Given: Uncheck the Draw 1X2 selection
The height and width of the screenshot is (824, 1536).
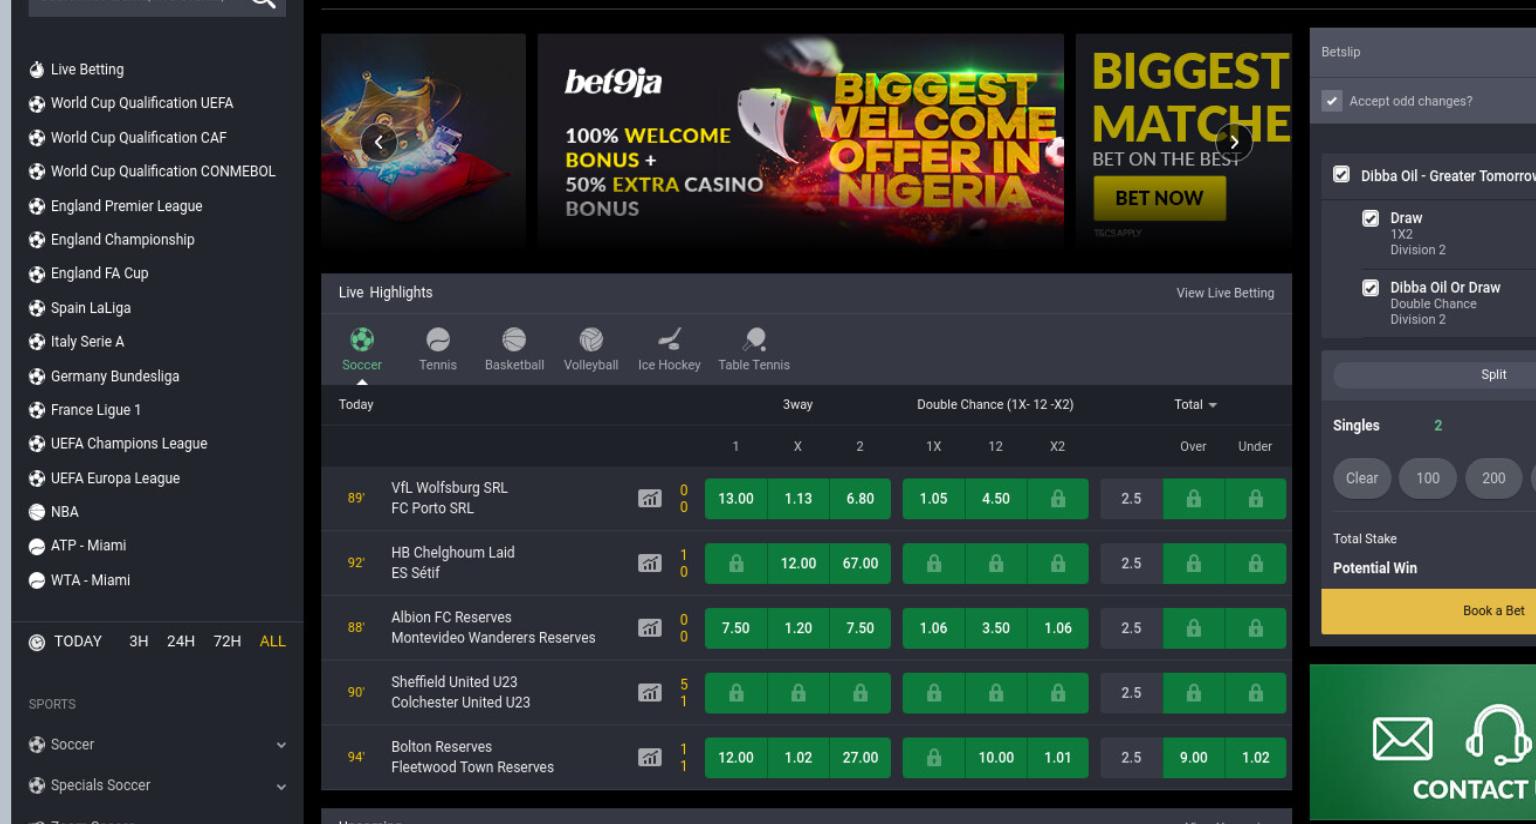Looking at the screenshot, I should pos(1370,218).
